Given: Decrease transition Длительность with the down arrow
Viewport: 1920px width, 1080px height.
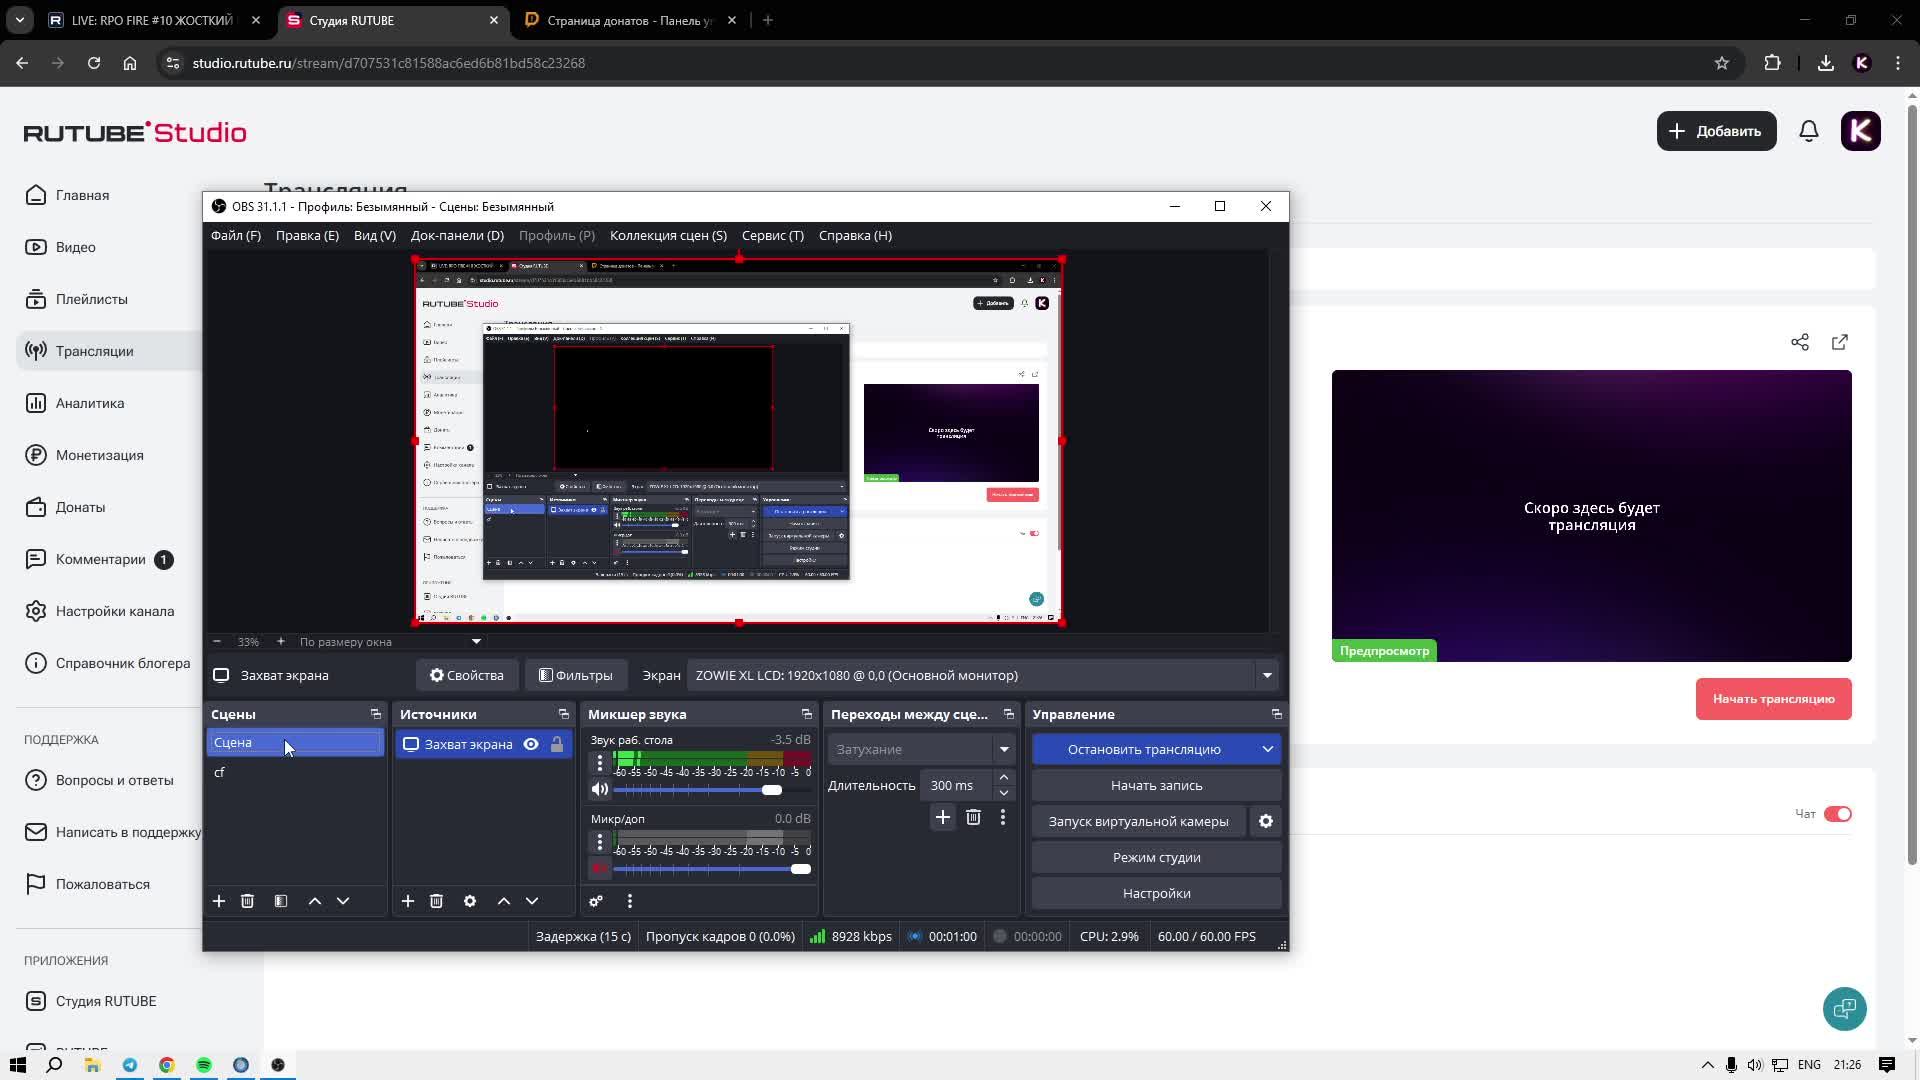Looking at the screenshot, I should [x=1004, y=793].
